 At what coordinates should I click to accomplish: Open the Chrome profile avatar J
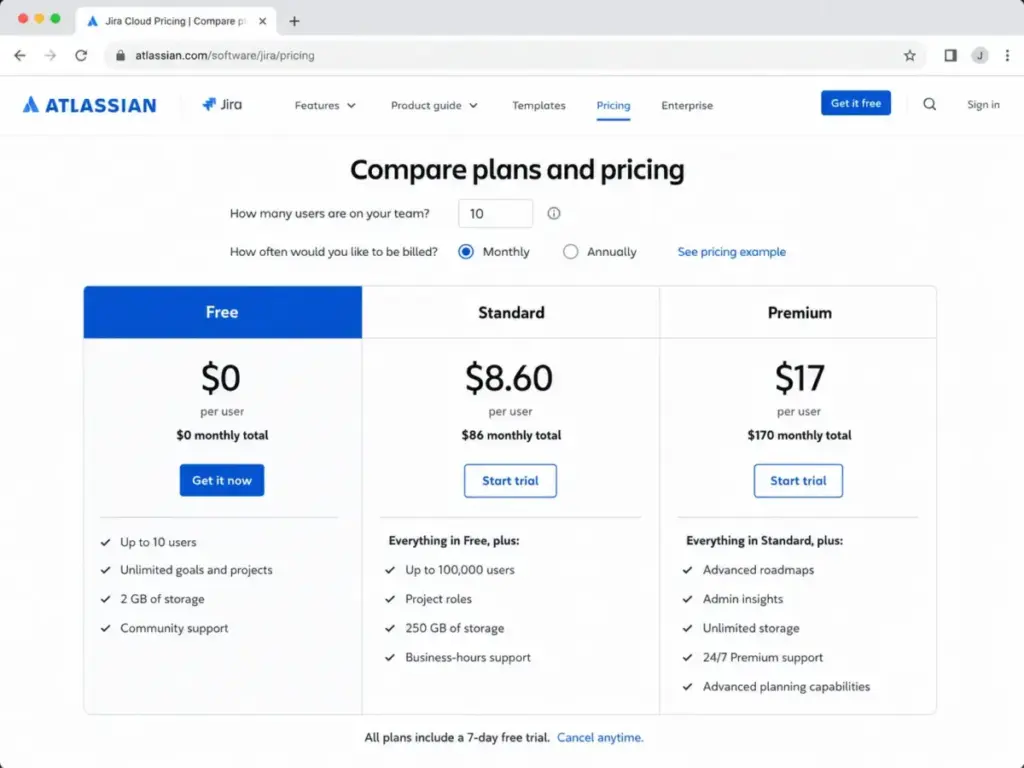(x=980, y=56)
